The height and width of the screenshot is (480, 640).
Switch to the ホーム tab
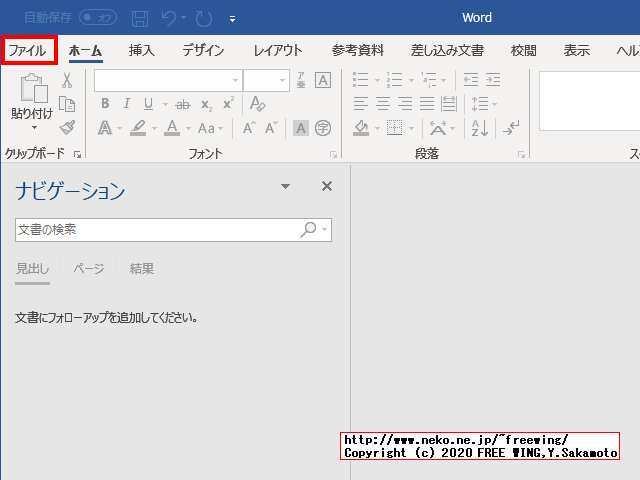pos(85,51)
